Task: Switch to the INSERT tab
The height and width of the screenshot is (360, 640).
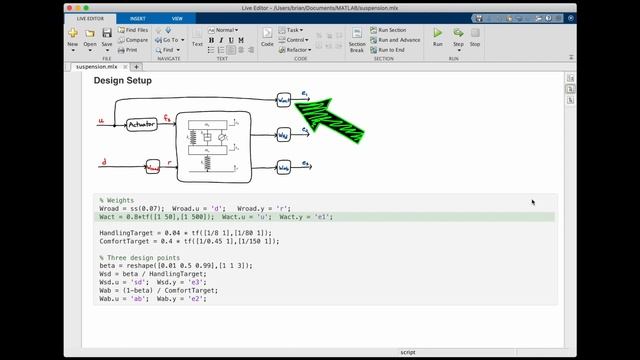Action: pyautogui.click(x=138, y=18)
